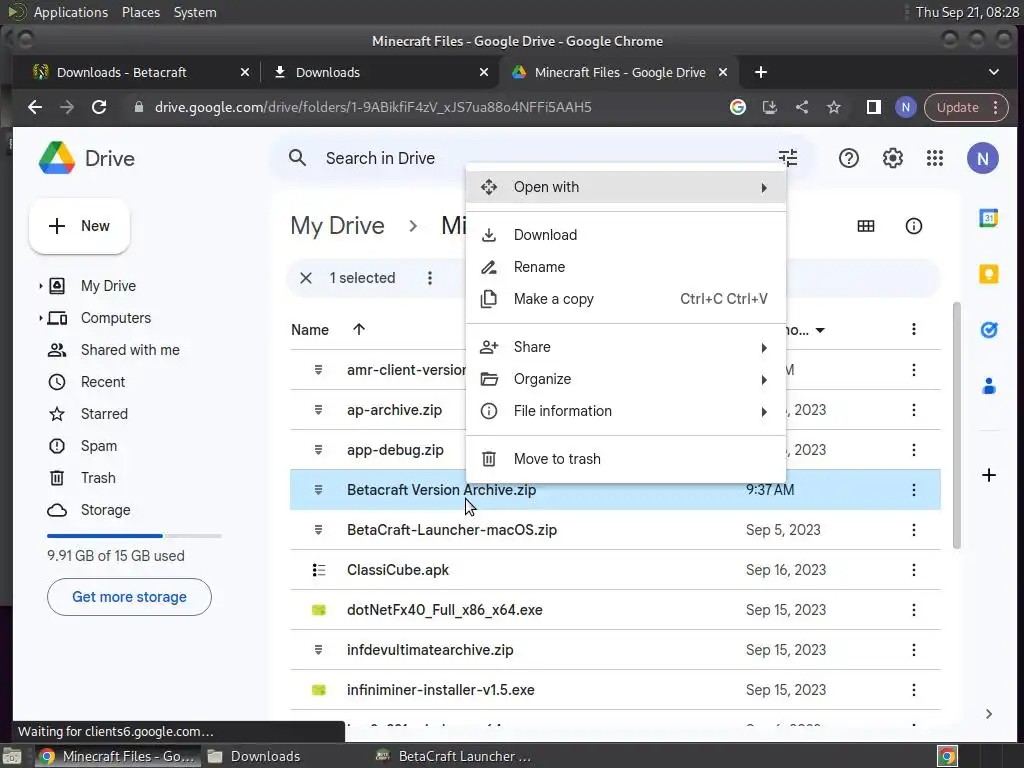Open the Support help icon
The image size is (1024, 768).
pyautogui.click(x=848, y=158)
